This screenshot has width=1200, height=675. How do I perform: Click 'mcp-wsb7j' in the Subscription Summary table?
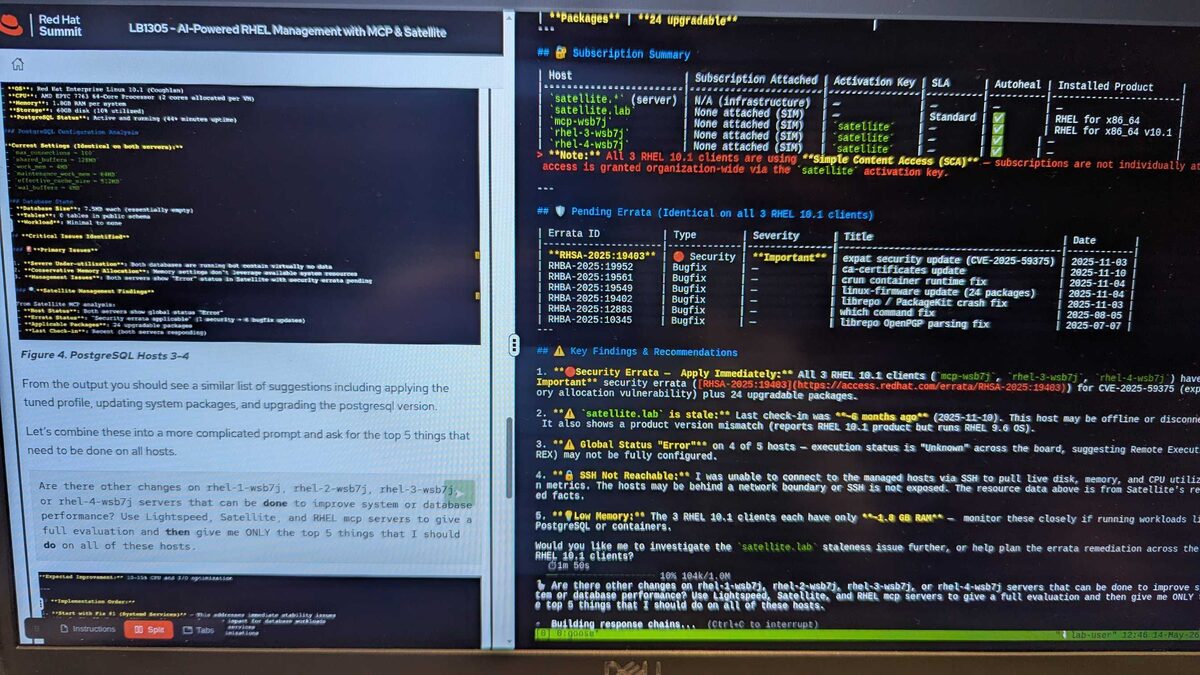coord(582,122)
